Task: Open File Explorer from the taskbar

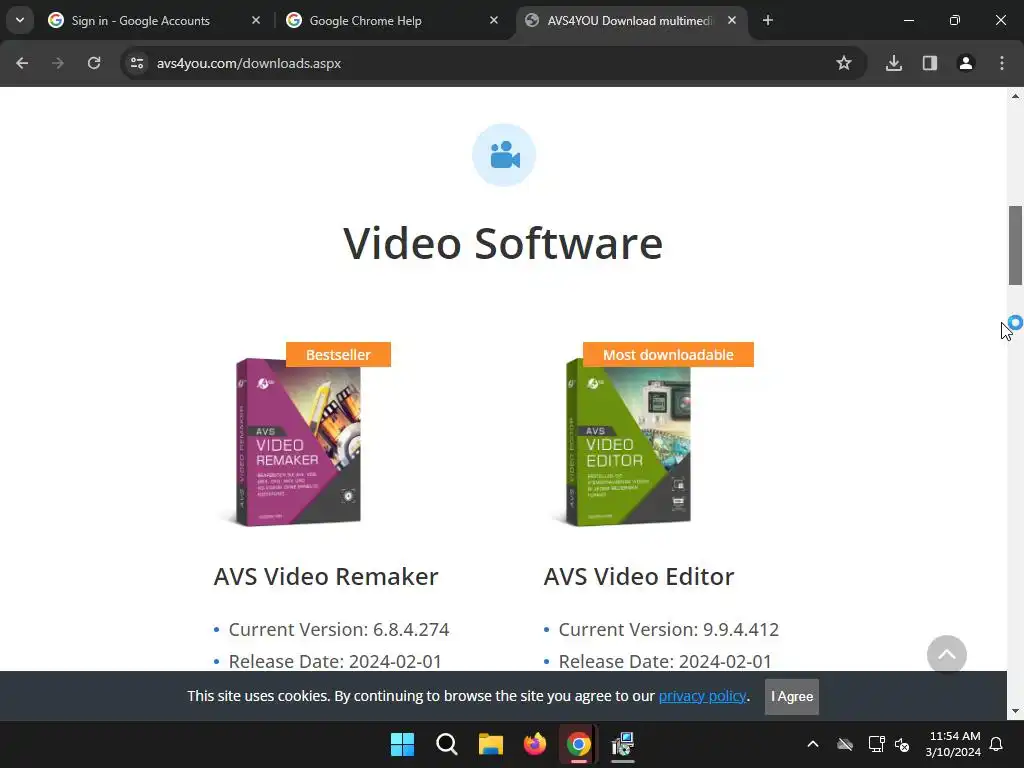Action: pos(490,744)
